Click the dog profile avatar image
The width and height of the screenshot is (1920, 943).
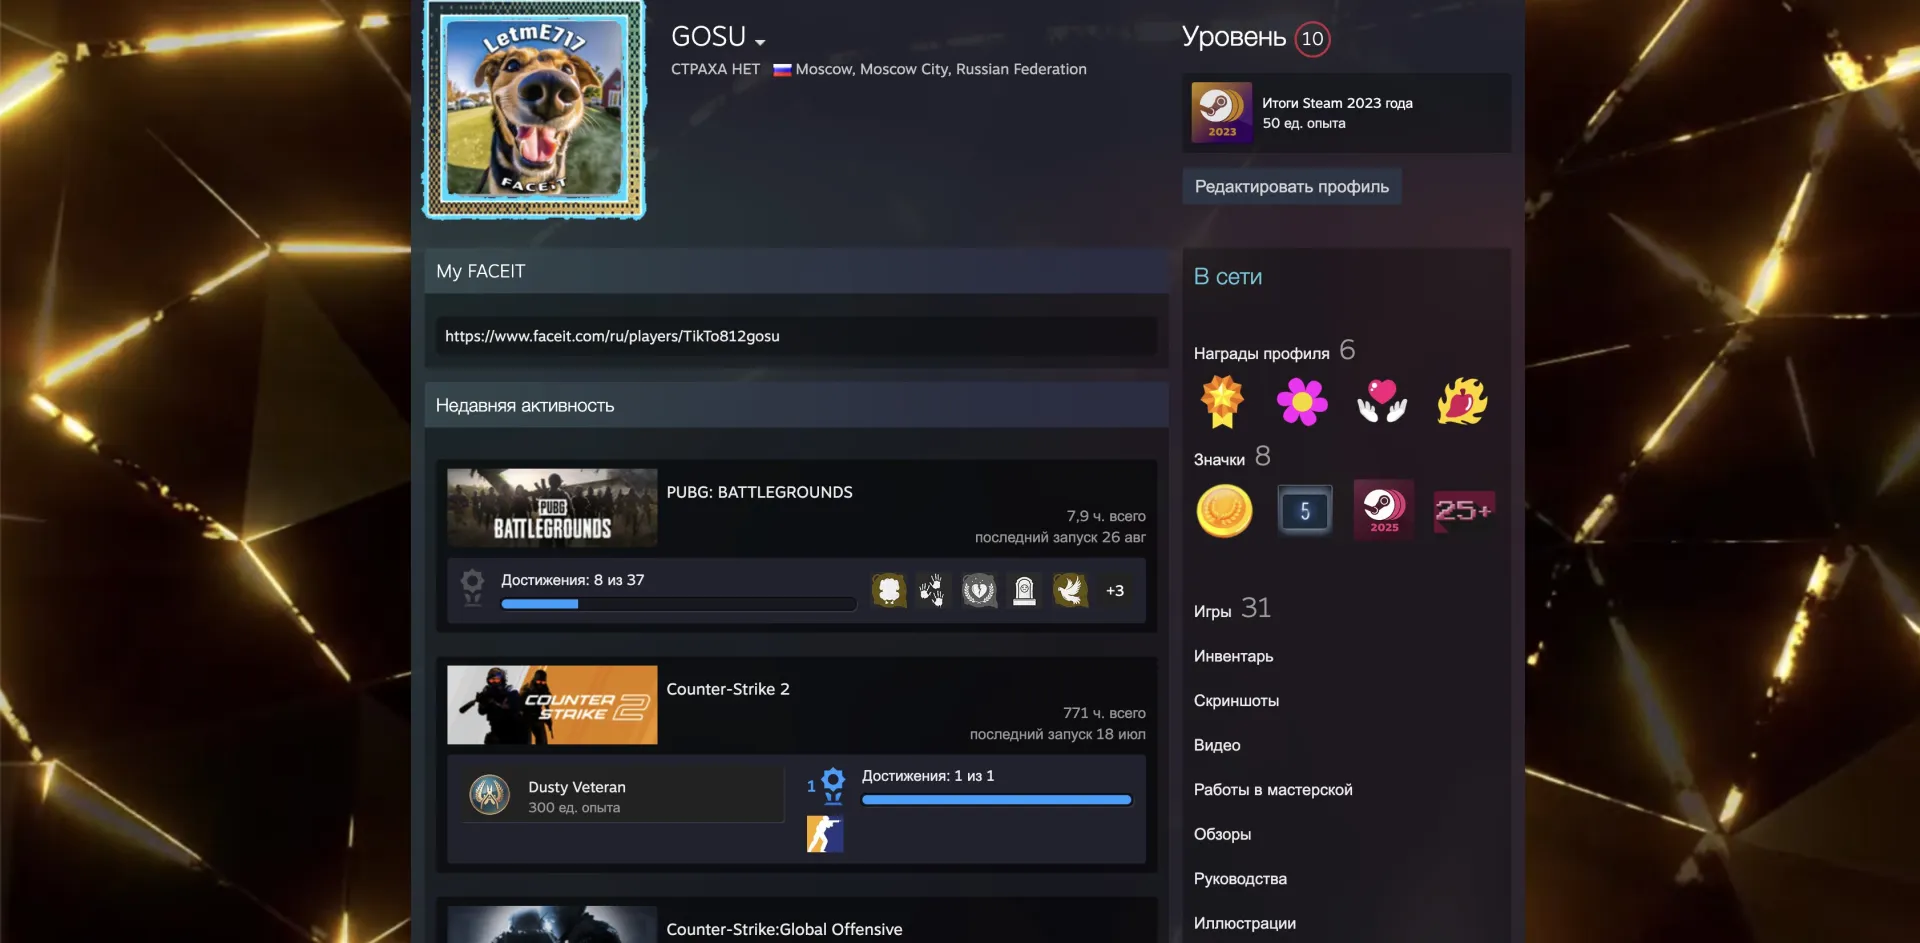click(x=535, y=109)
